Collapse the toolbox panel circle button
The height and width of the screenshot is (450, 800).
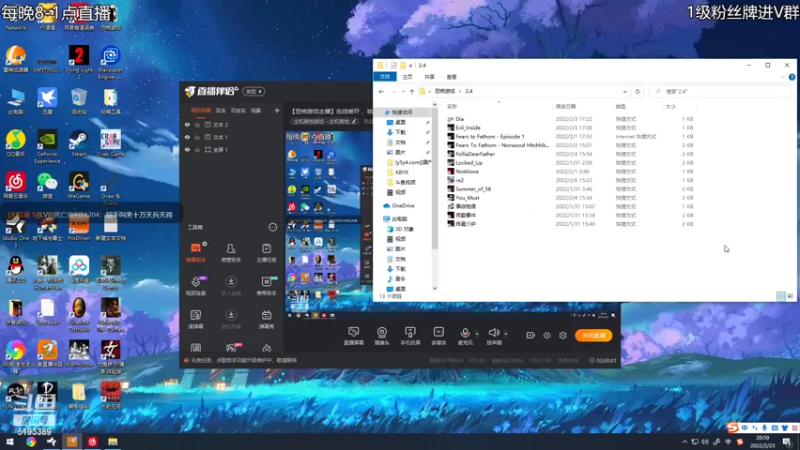click(273, 227)
